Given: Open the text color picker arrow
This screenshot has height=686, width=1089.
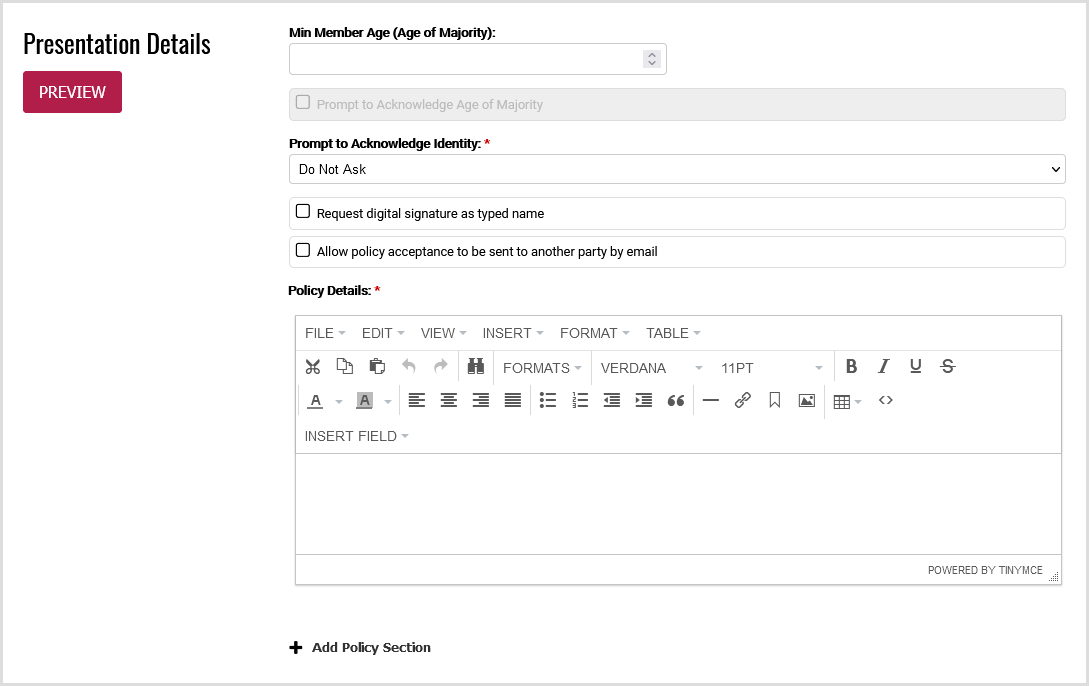Looking at the screenshot, I should 338,402.
